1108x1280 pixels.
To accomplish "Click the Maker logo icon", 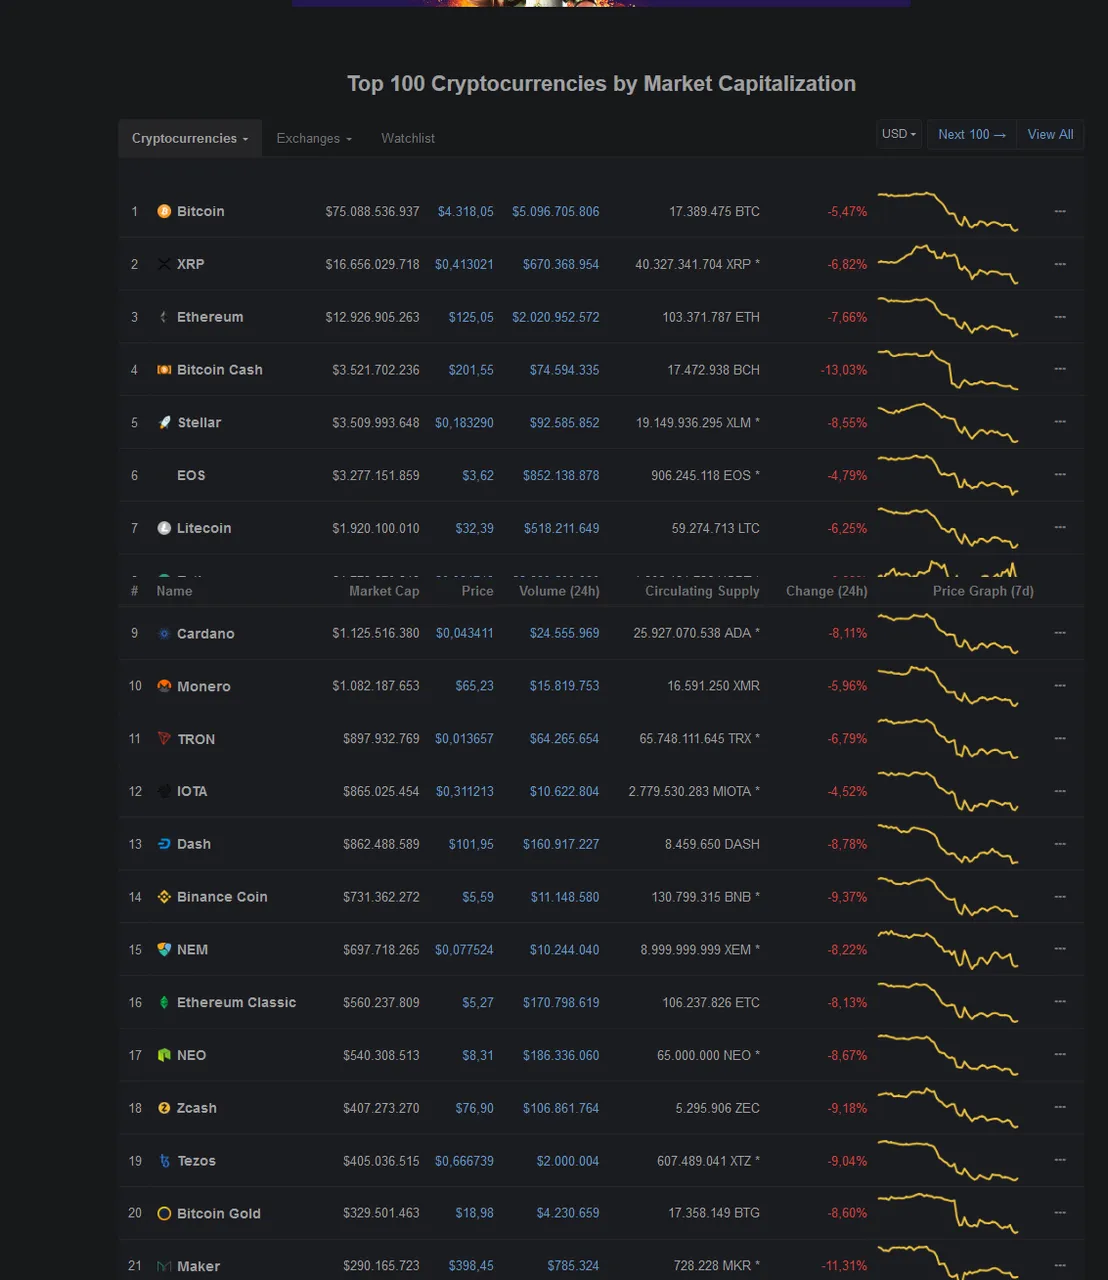I will (164, 1266).
